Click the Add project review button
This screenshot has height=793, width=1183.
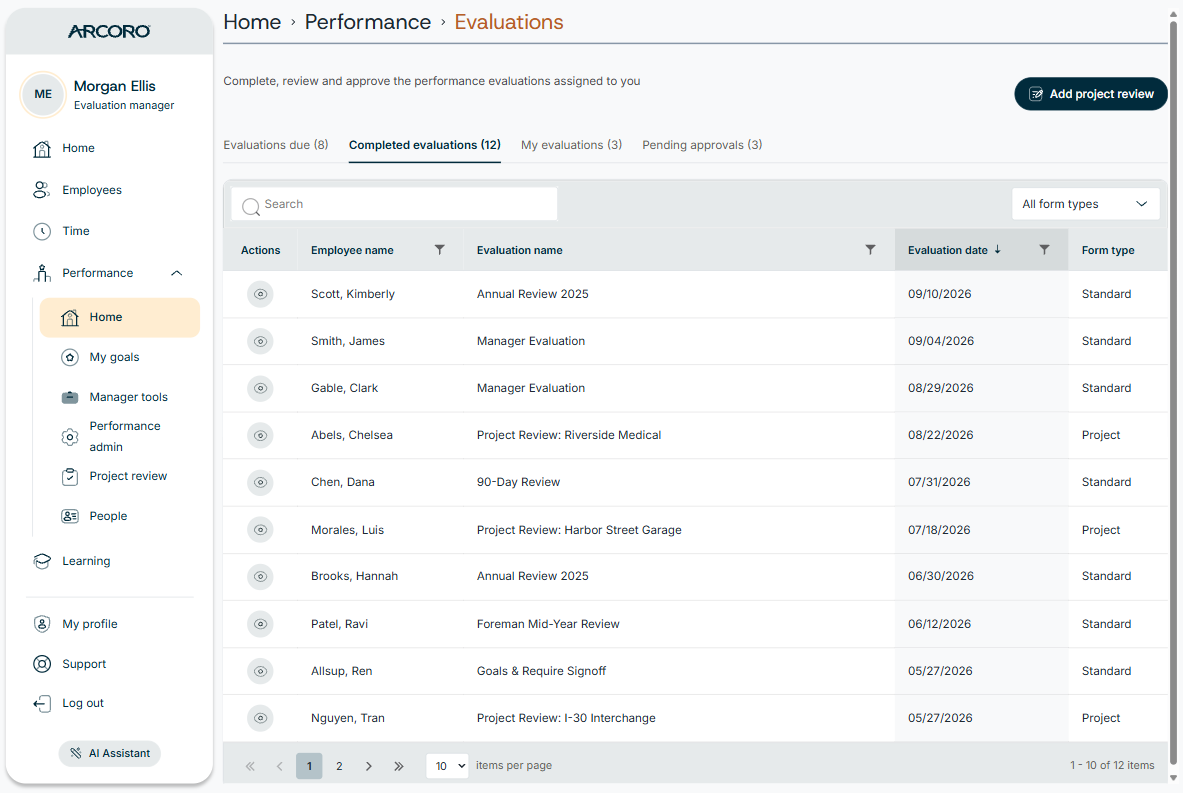pos(1090,94)
